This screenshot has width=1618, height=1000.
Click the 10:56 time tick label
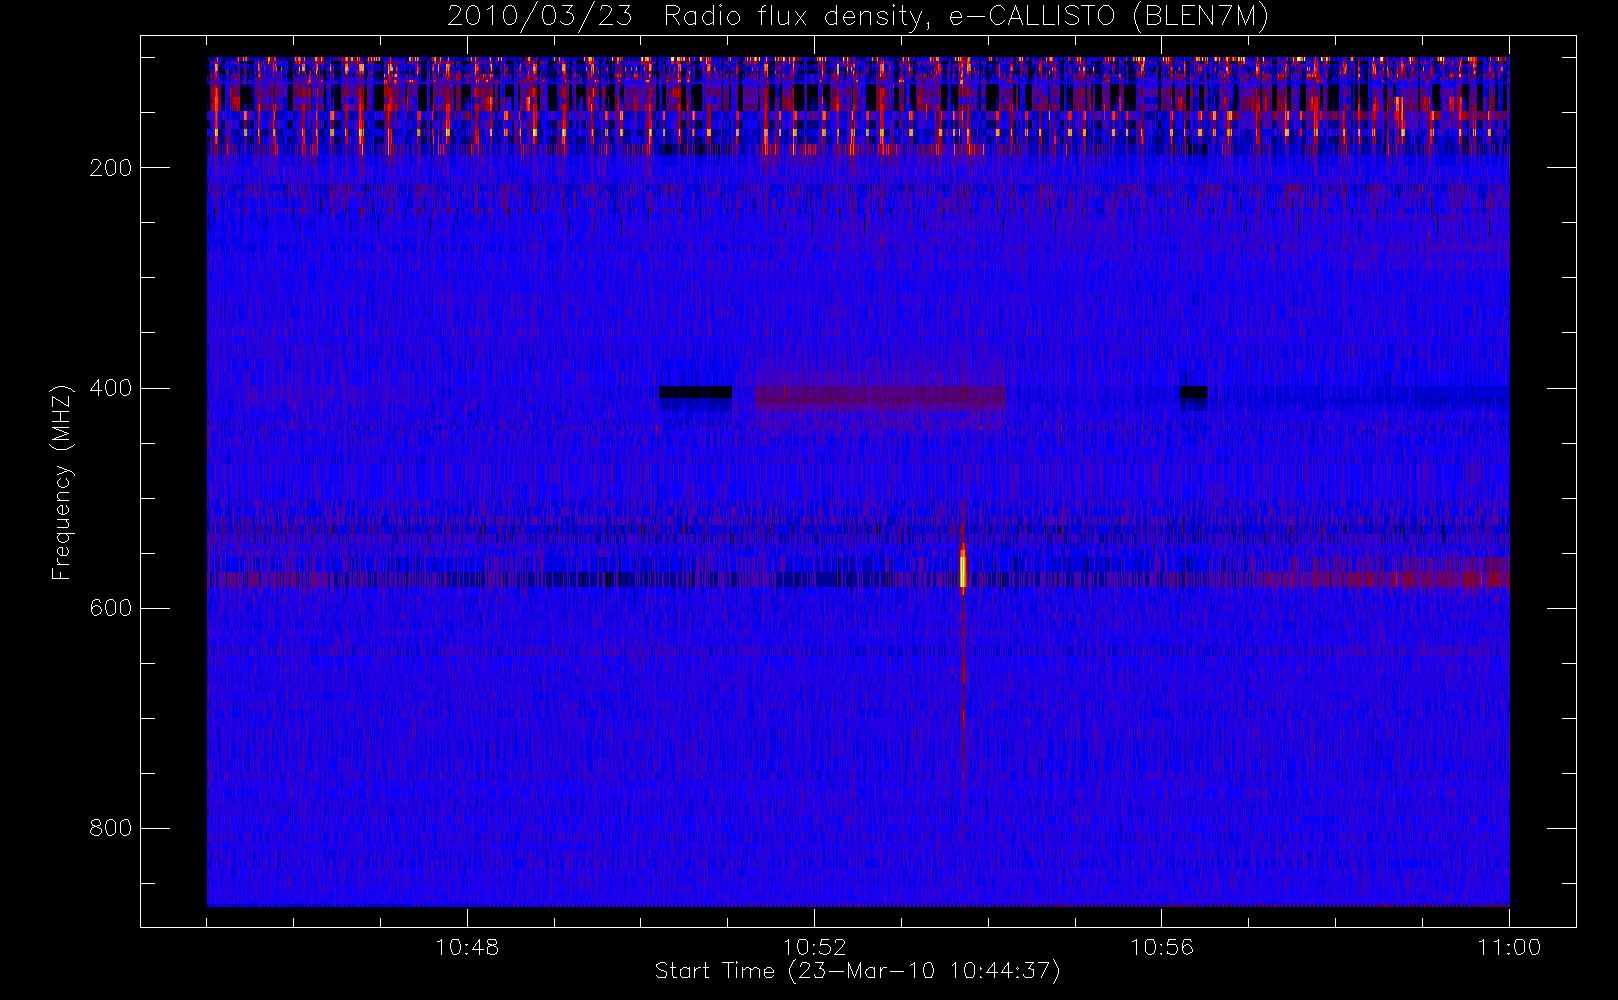(x=1161, y=947)
